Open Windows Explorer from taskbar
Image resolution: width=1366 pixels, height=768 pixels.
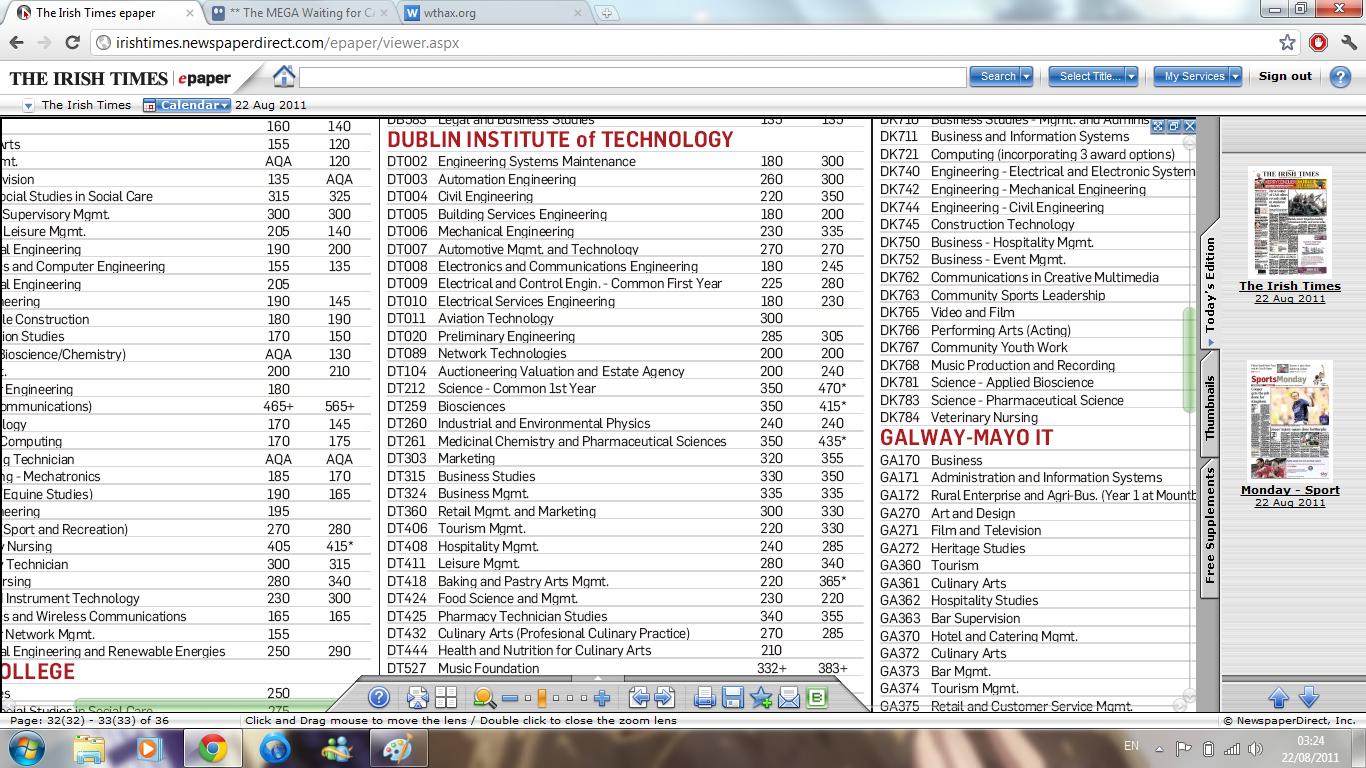coord(90,748)
